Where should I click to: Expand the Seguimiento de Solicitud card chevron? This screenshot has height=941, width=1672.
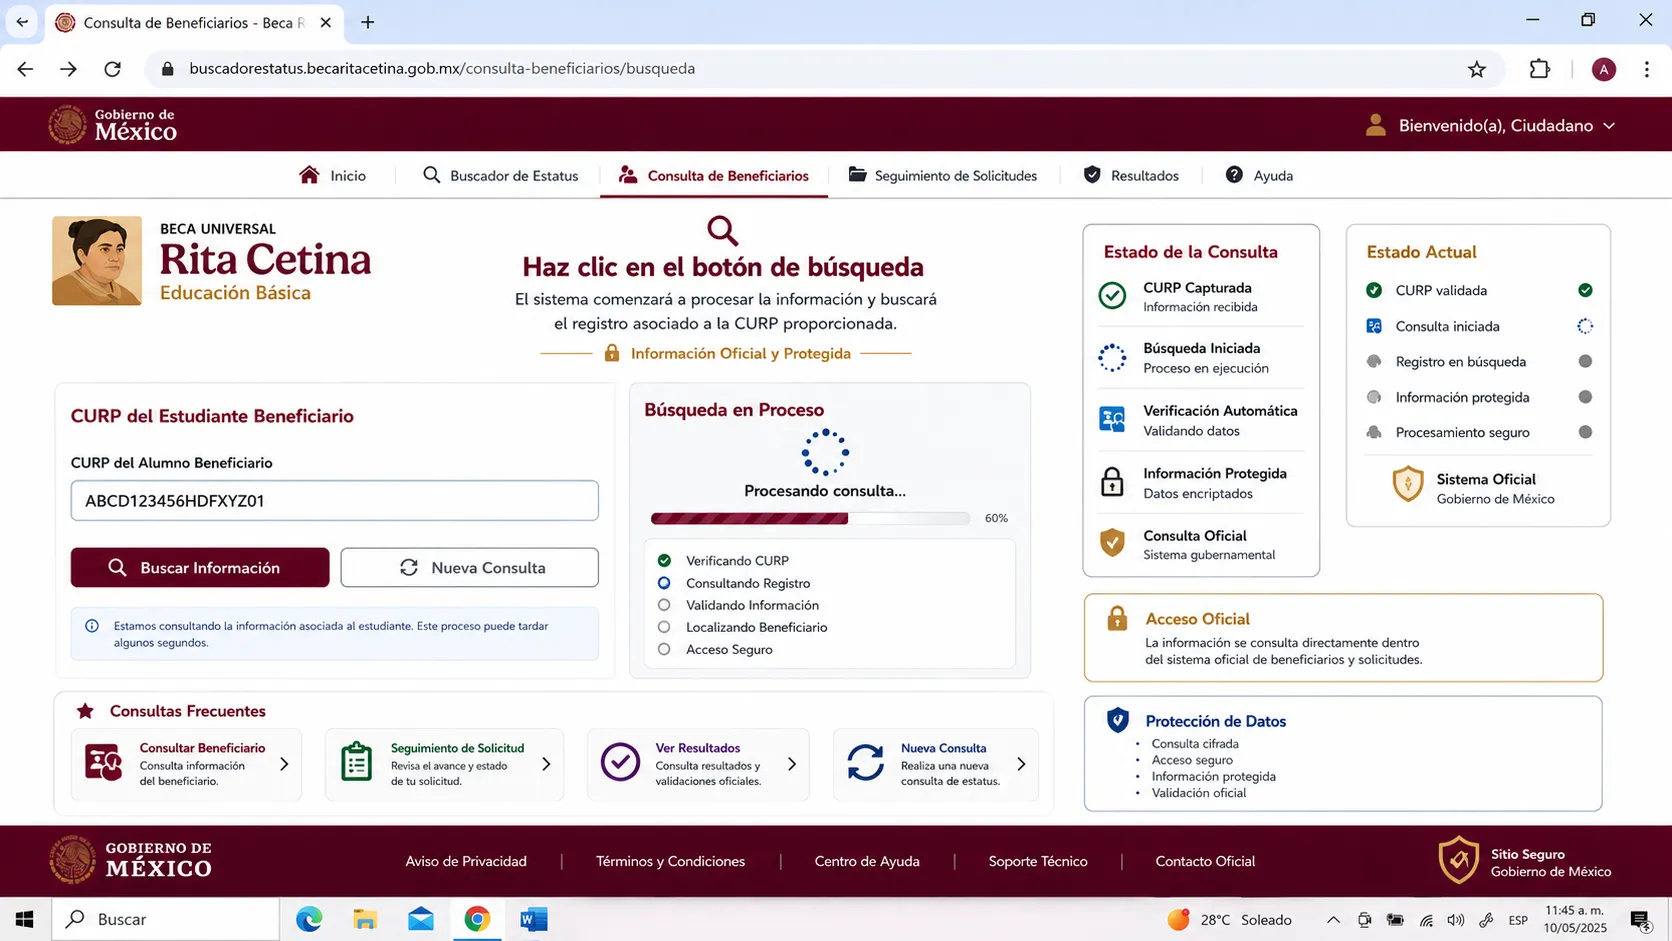click(546, 764)
